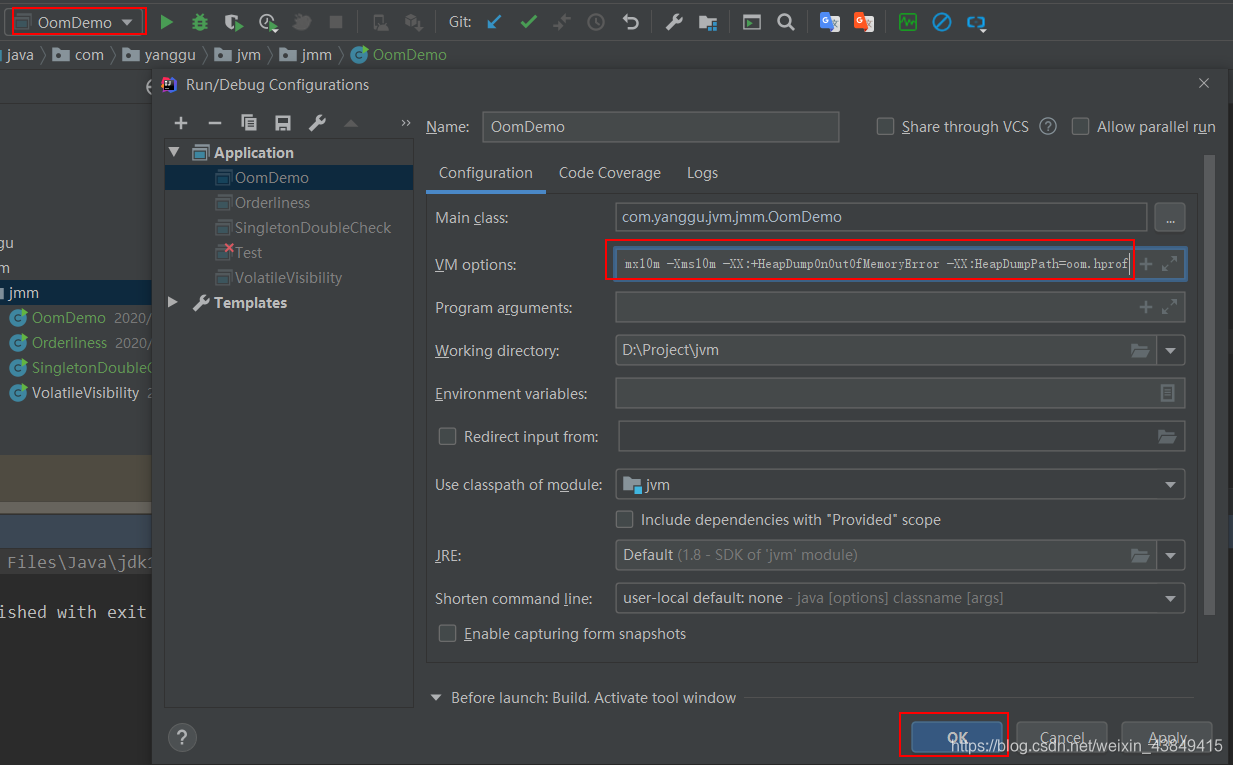1233x765 pixels.
Task: Toggle Include dependencies with Provided scope
Action: click(625, 519)
